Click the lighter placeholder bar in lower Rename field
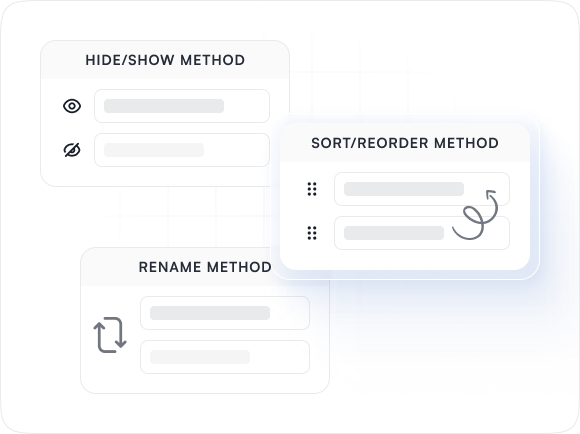Viewport: 580px width, 434px height. point(200,357)
